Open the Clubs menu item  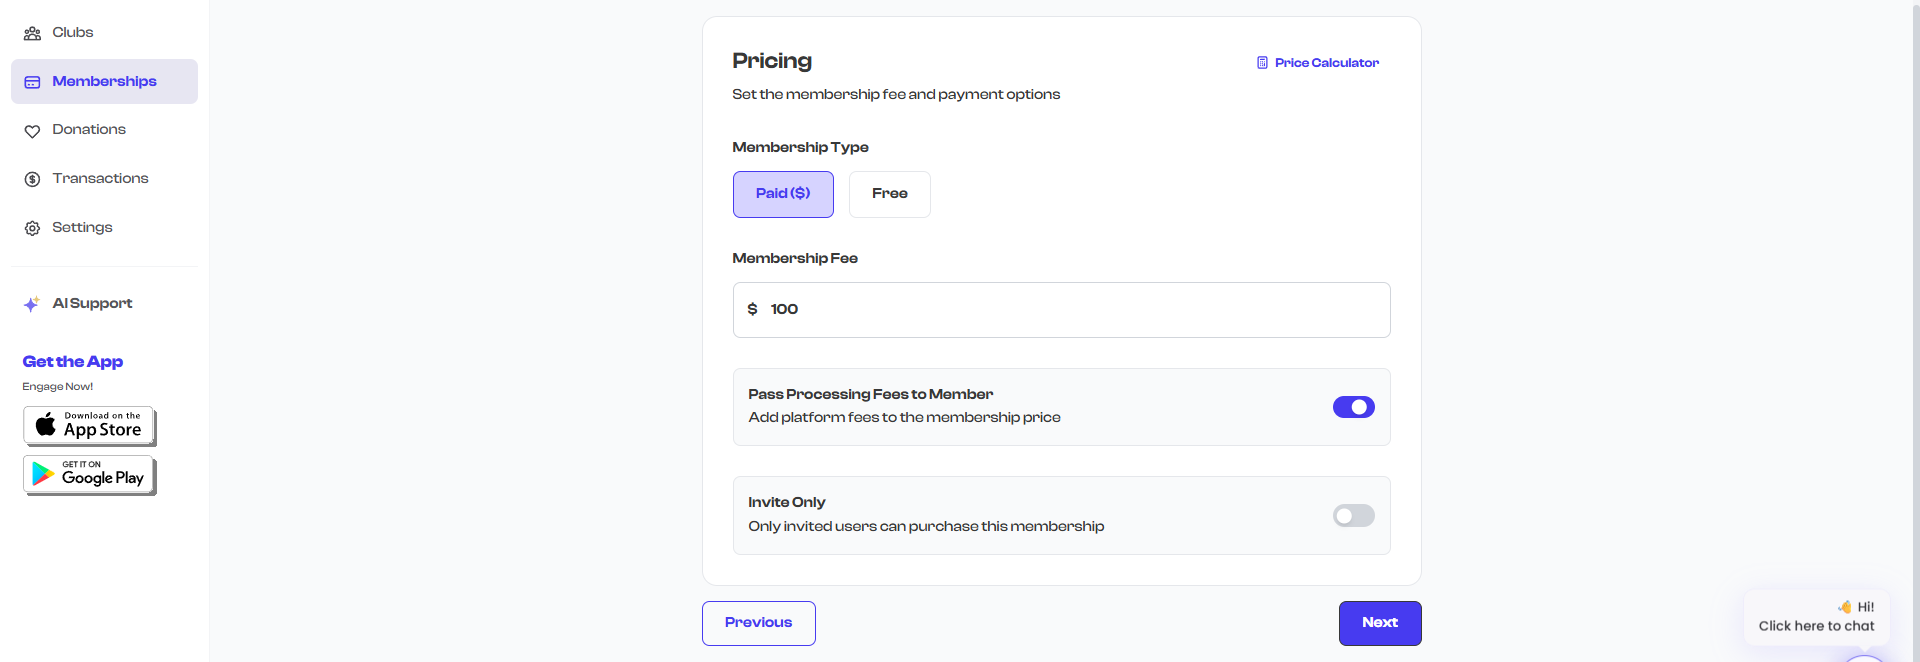pyautogui.click(x=104, y=33)
